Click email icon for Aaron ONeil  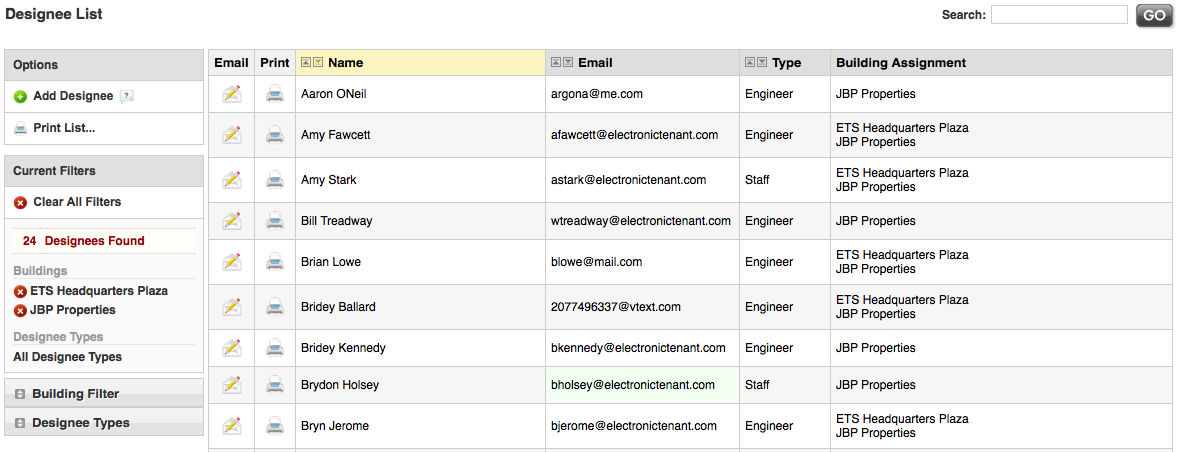232,94
